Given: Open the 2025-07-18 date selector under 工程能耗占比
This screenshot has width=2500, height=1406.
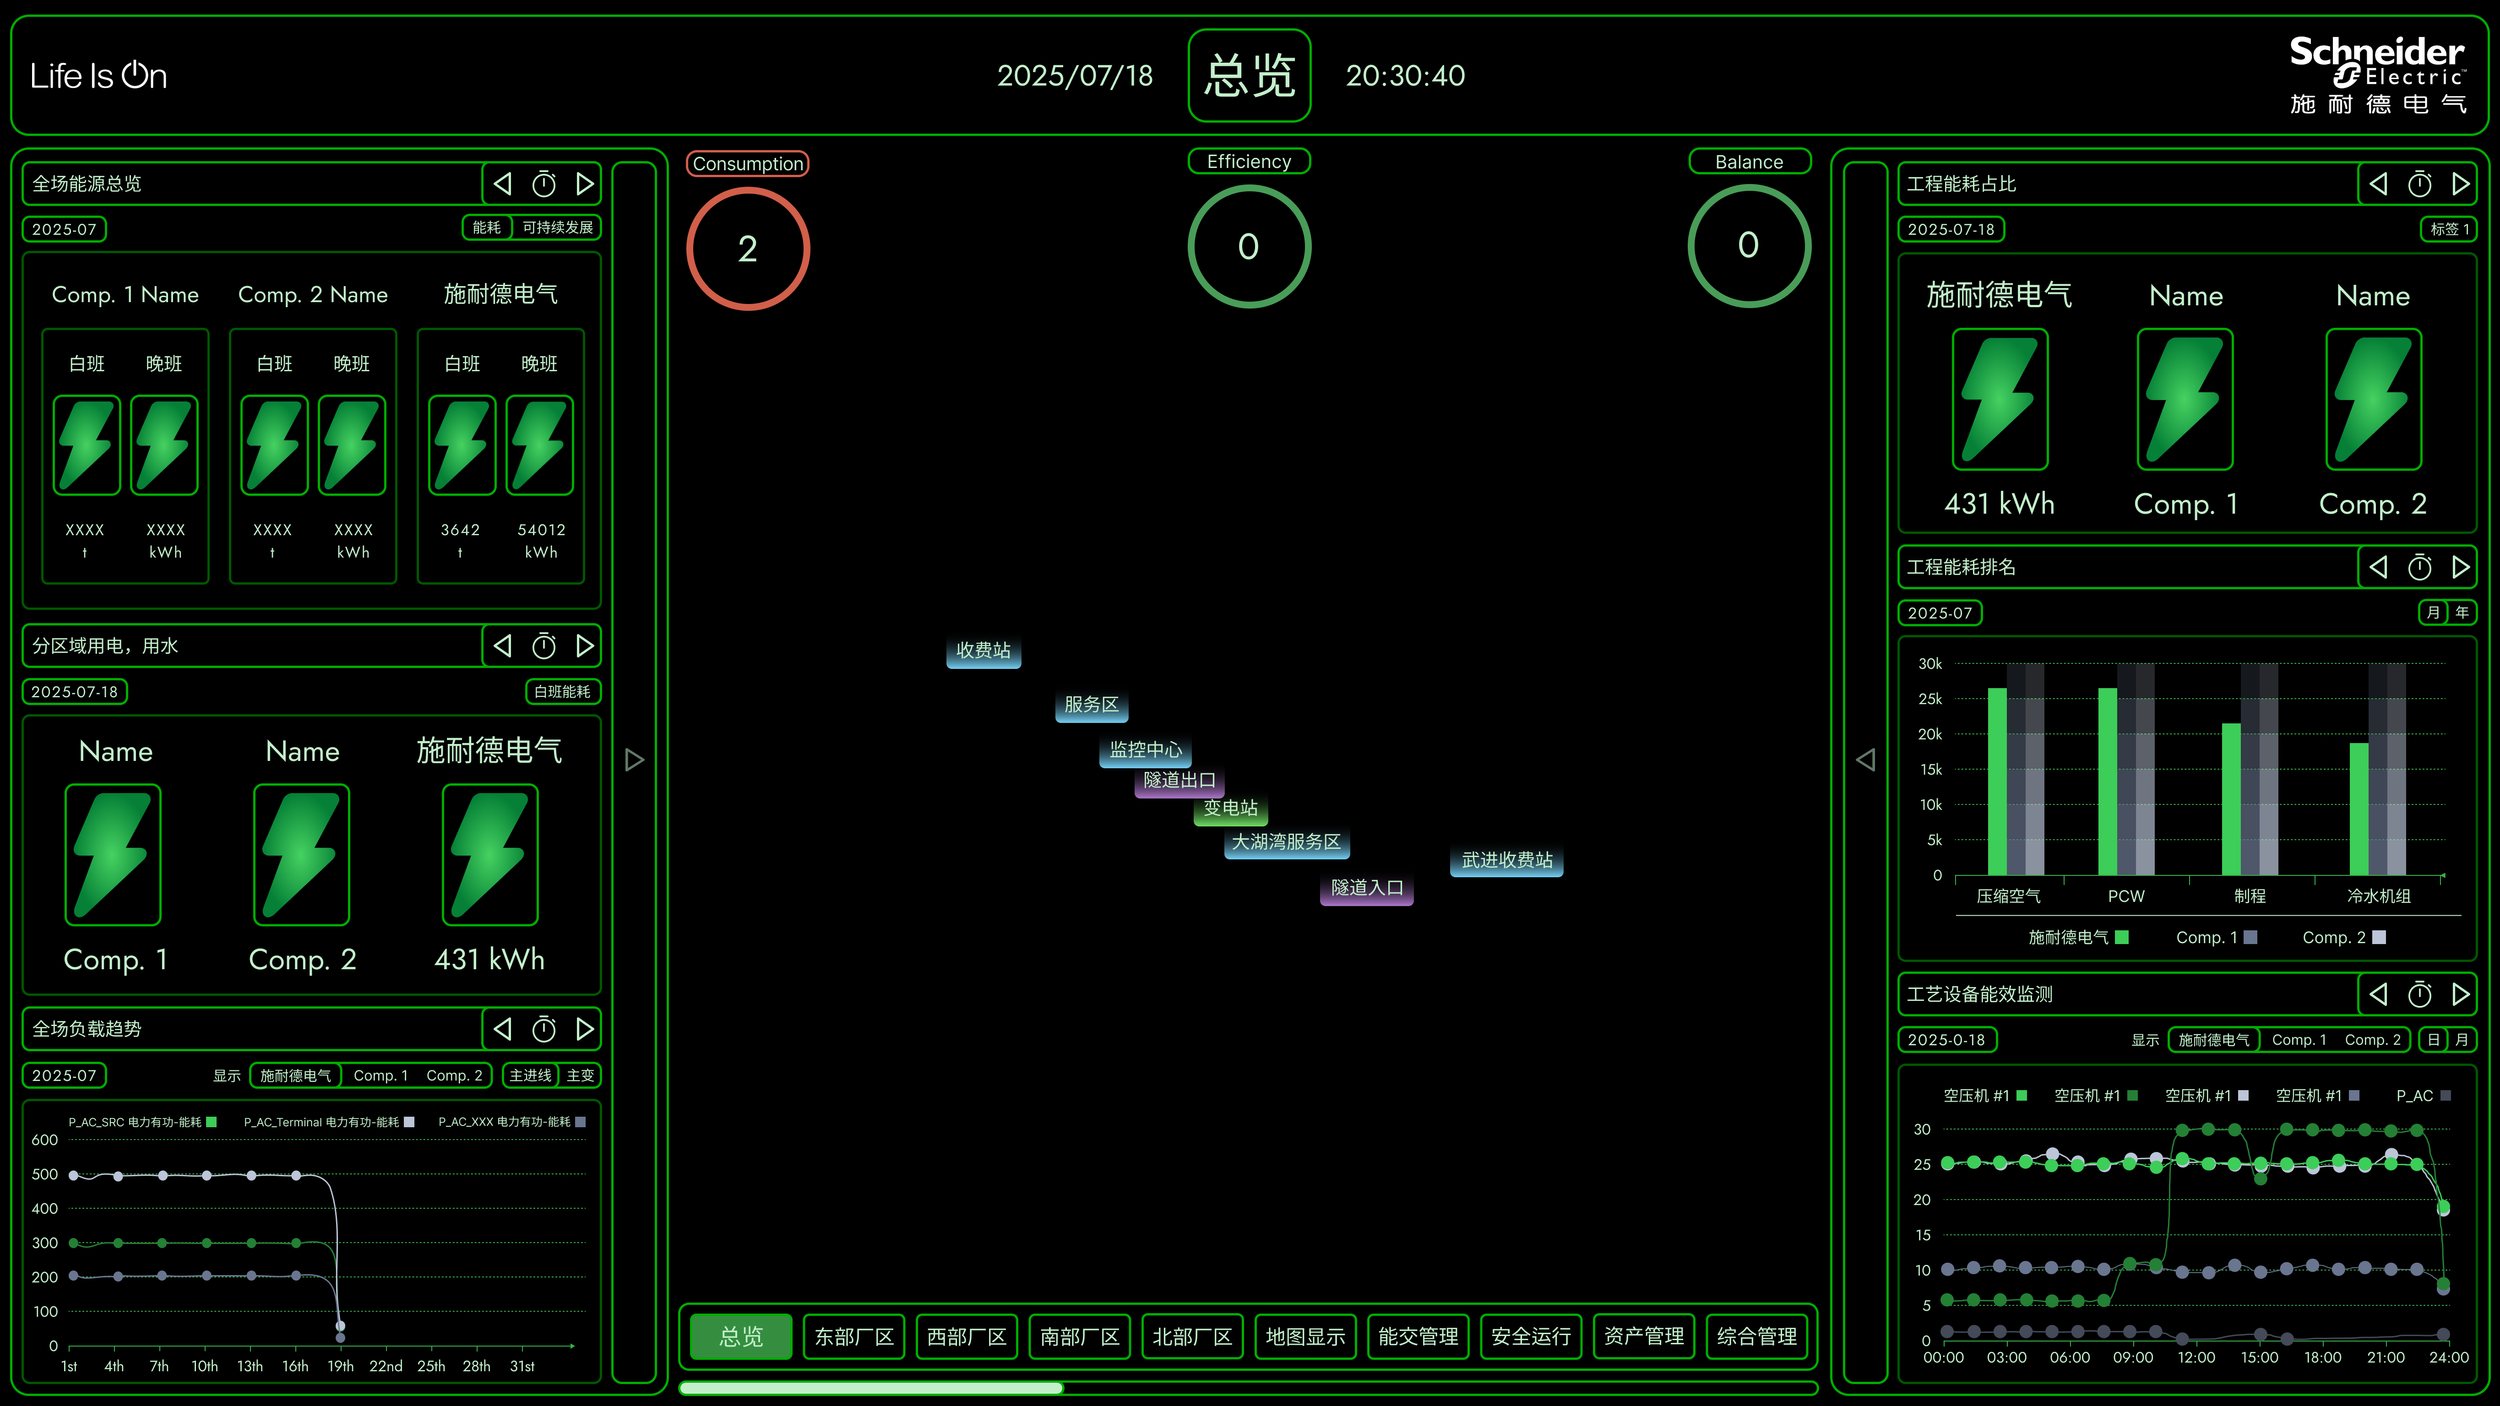Looking at the screenshot, I should click(1950, 229).
